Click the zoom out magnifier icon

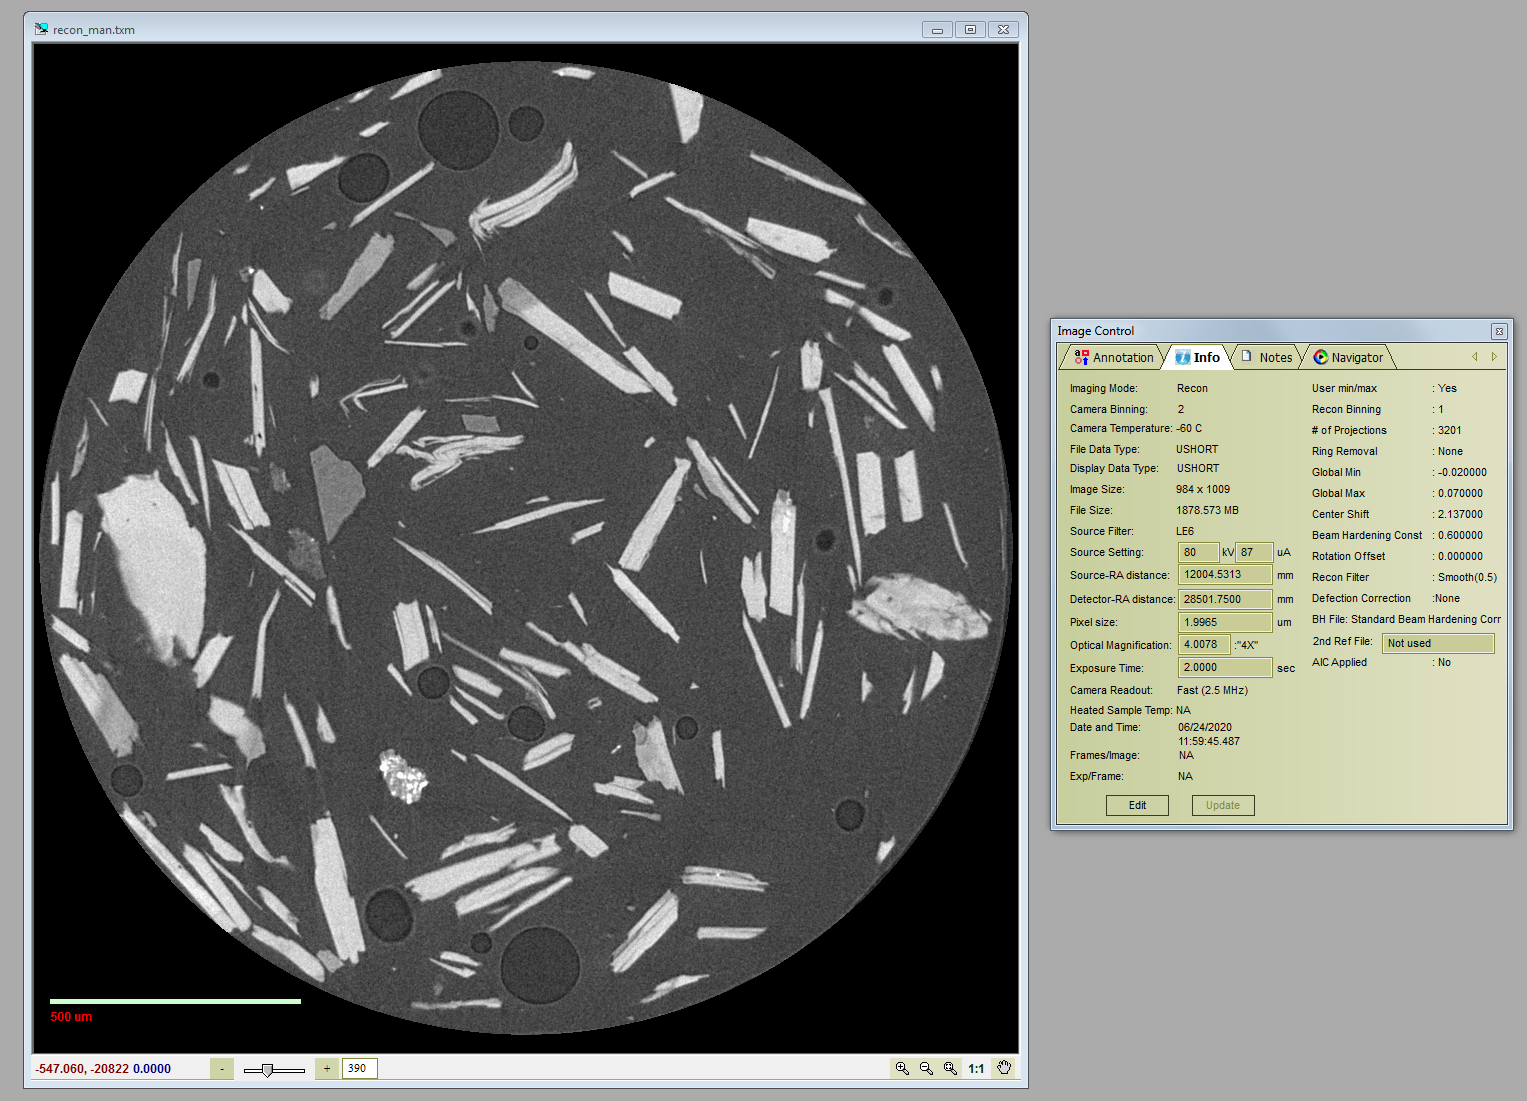pyautogui.click(x=926, y=1068)
